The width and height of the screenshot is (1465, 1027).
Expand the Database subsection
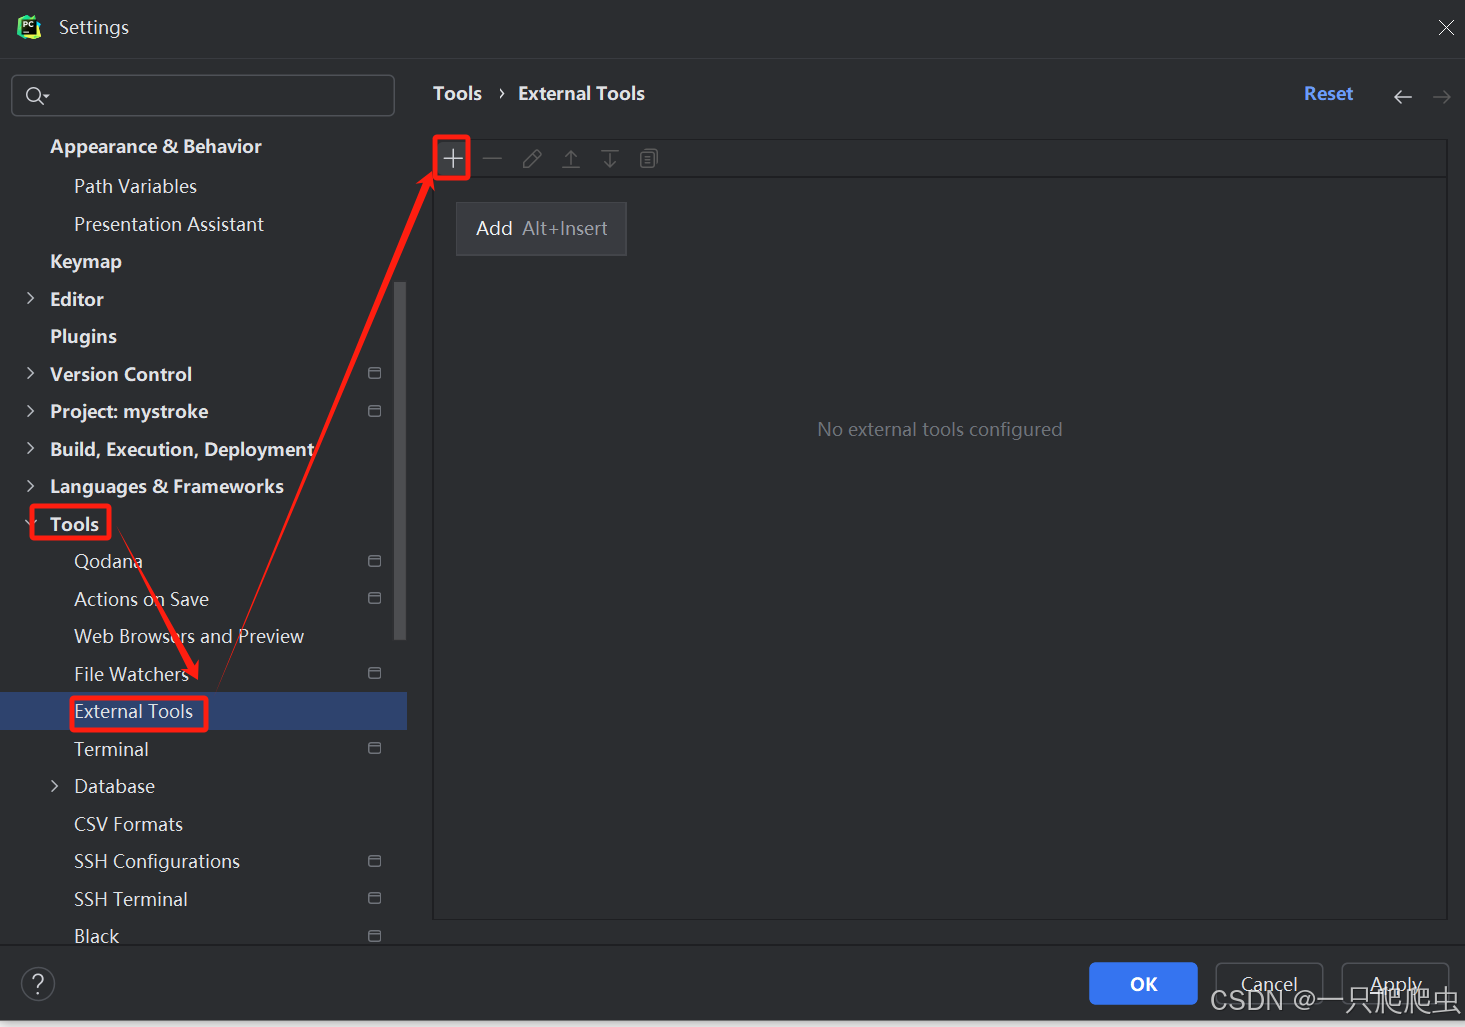[54, 786]
